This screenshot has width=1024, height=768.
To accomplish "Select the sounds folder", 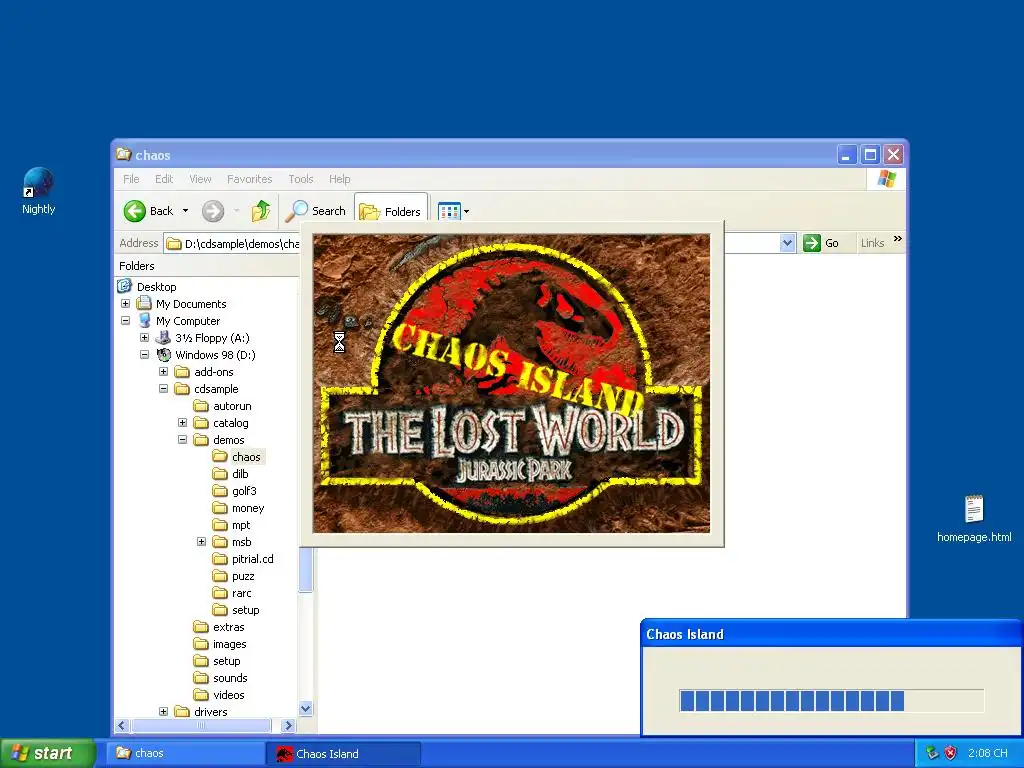I will click(230, 677).
